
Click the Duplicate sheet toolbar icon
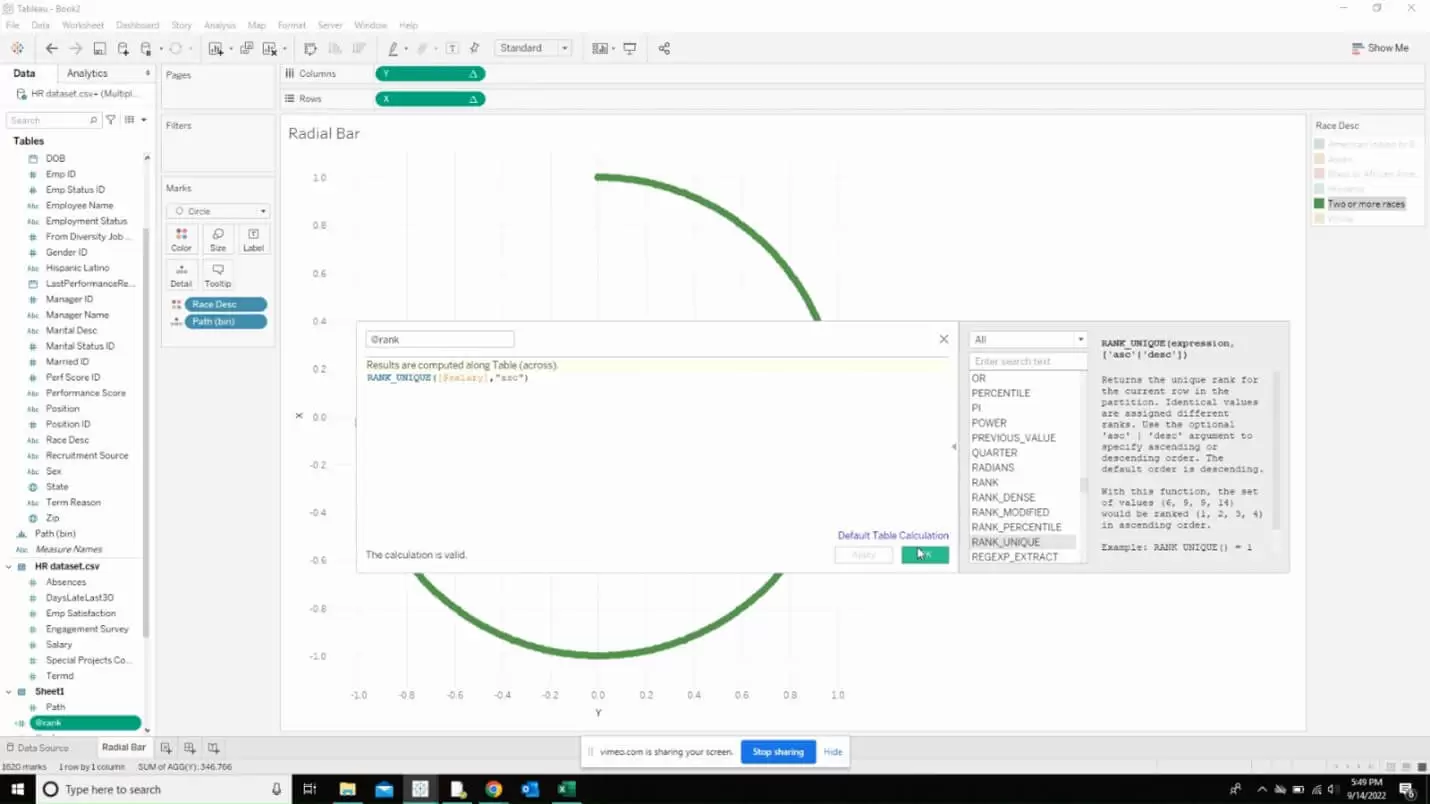(246, 48)
